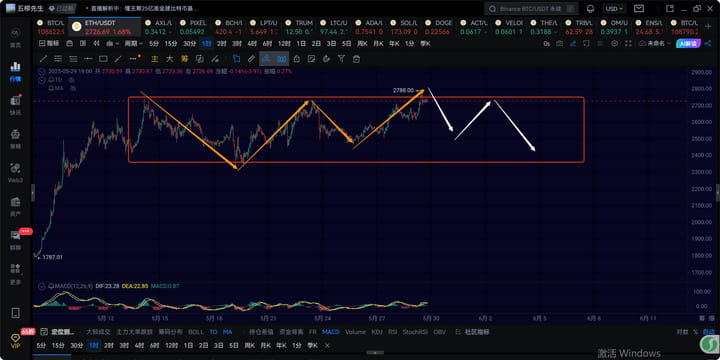Switch to the 4时 timeframe tab

pos(252,44)
